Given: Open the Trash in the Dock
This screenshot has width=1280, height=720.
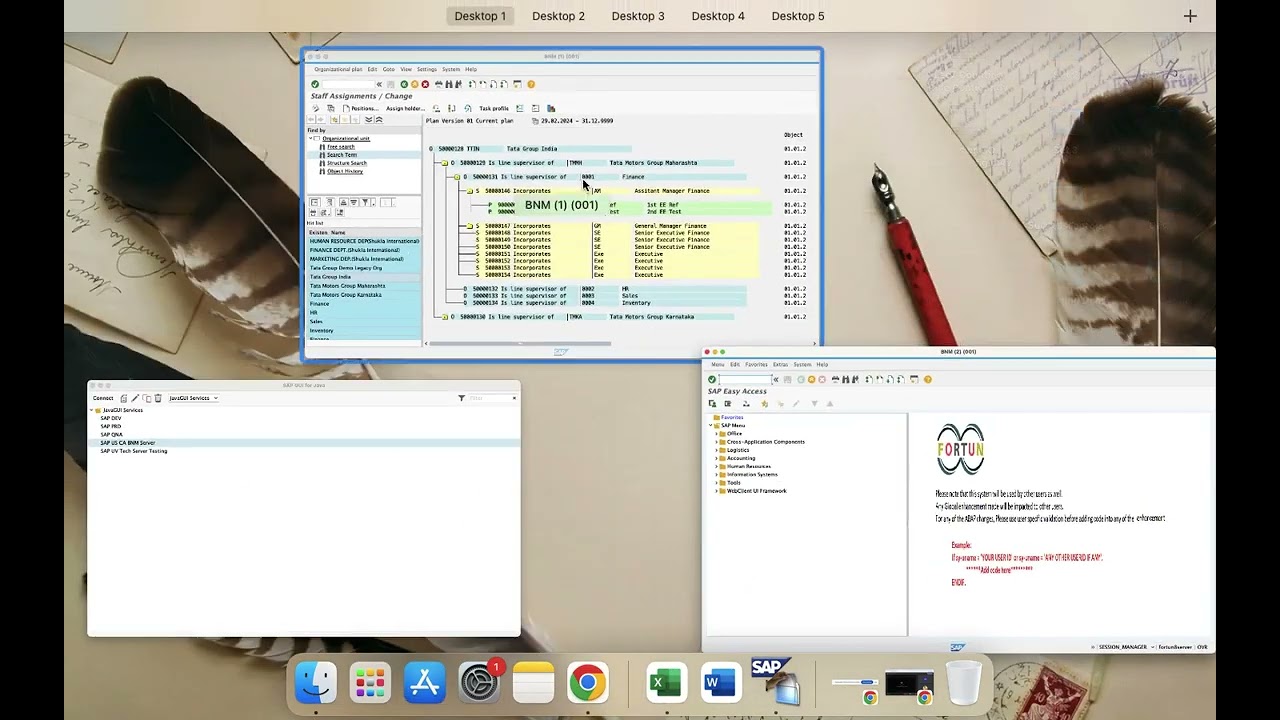Looking at the screenshot, I should click(x=963, y=684).
